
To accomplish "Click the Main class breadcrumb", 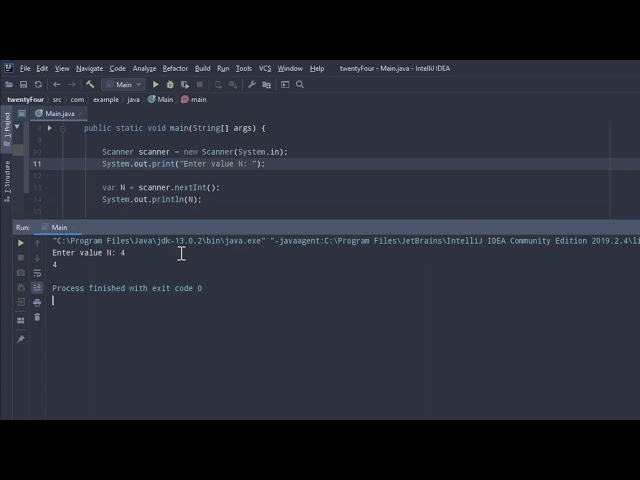I will [161, 100].
